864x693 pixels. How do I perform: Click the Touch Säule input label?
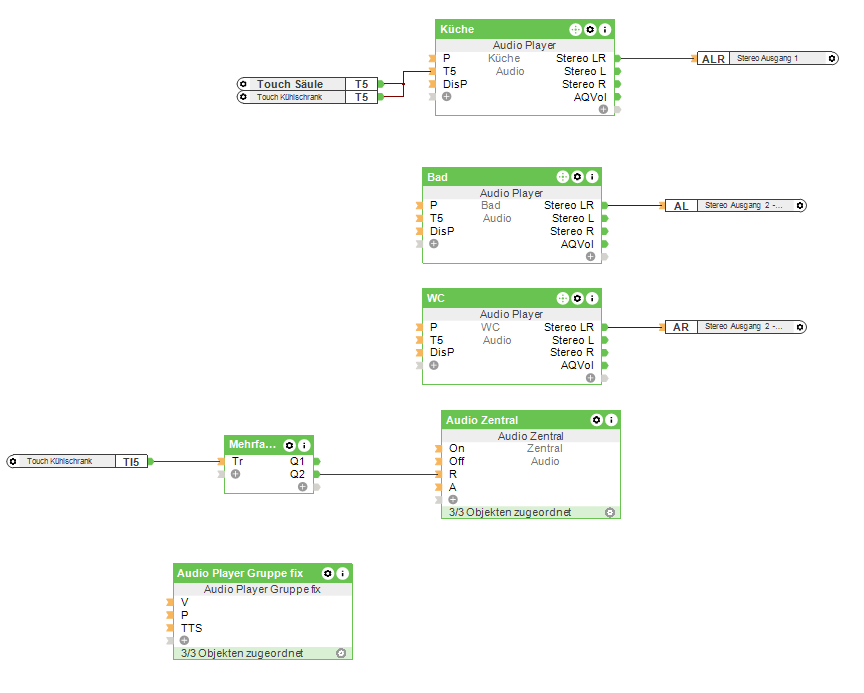tap(290, 84)
